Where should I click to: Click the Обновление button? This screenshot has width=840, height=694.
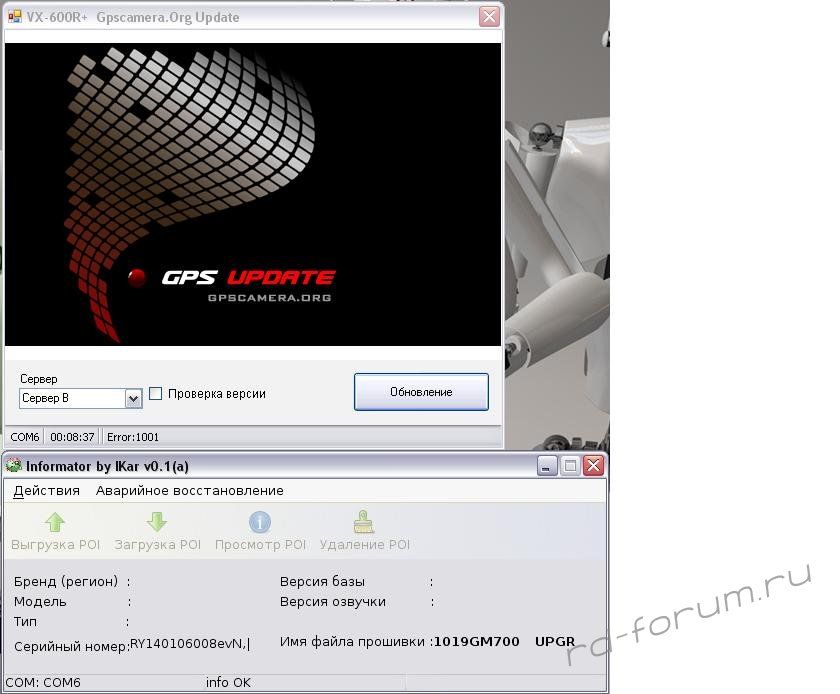point(421,392)
